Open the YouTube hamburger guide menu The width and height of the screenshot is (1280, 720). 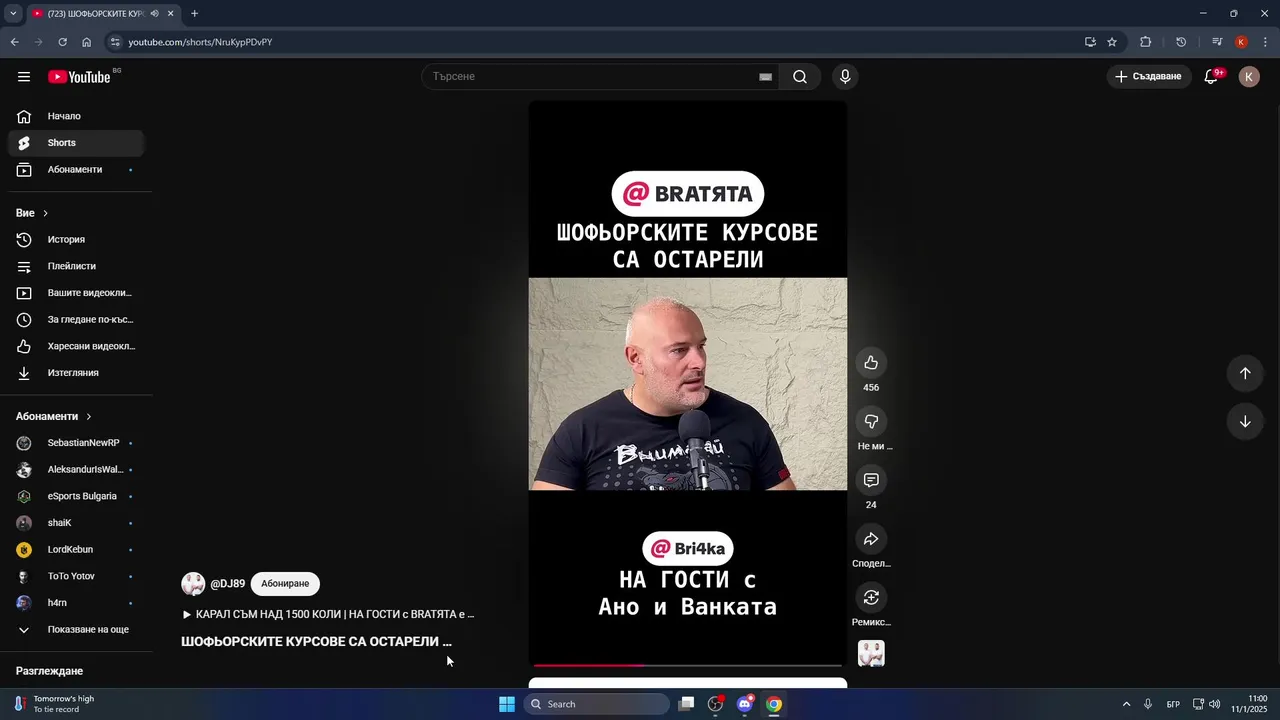[24, 77]
